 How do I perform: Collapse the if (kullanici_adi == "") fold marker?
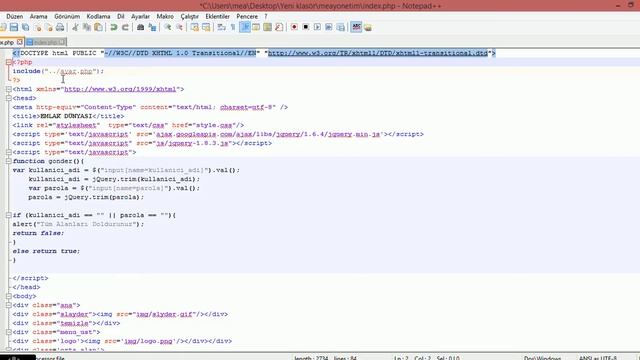click(x=8, y=215)
